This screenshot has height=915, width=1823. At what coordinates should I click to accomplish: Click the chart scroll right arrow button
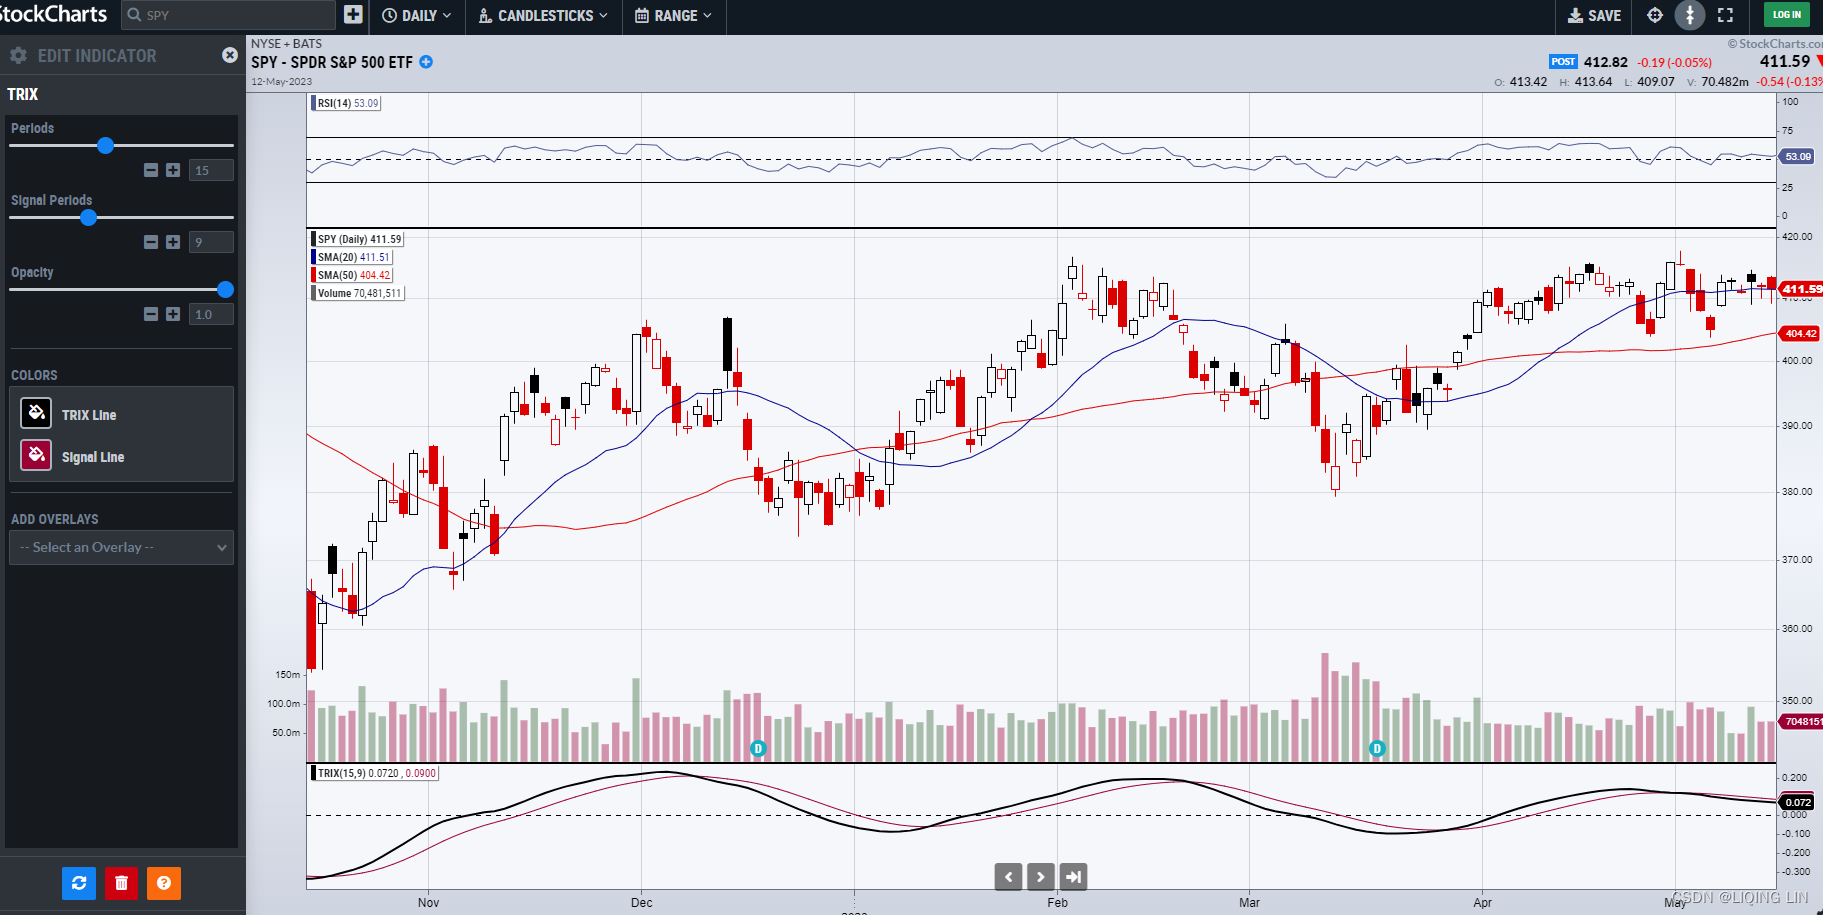click(1040, 877)
